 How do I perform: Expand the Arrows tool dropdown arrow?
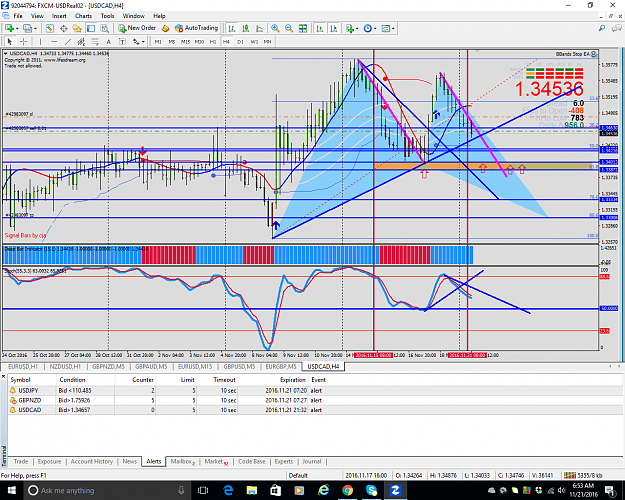tap(143, 41)
